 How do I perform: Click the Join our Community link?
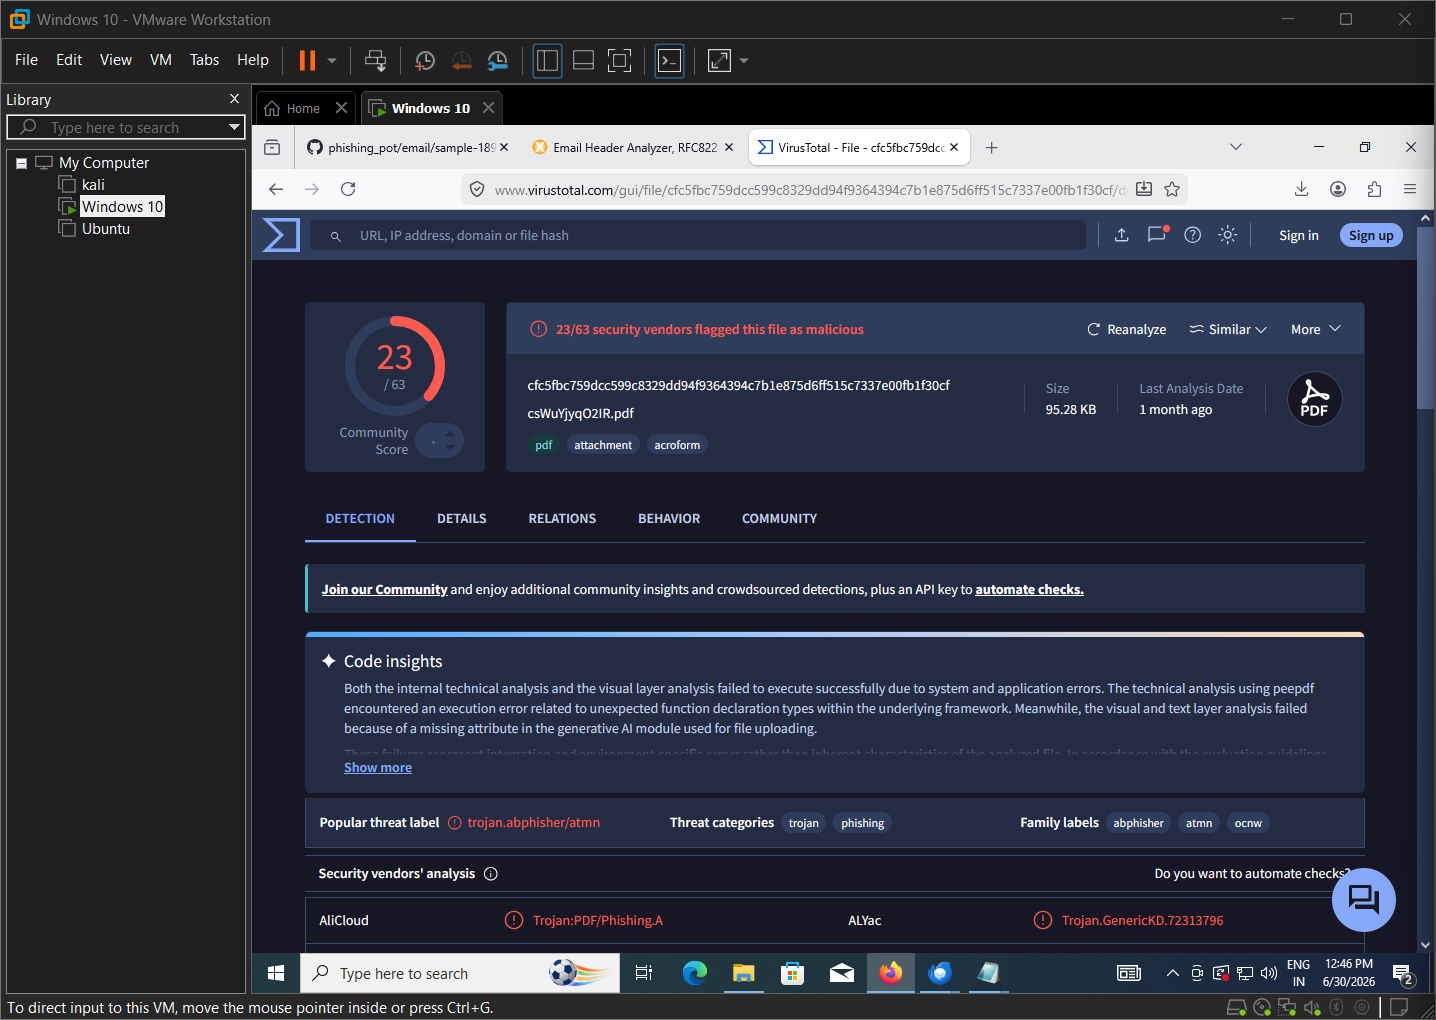coord(384,589)
